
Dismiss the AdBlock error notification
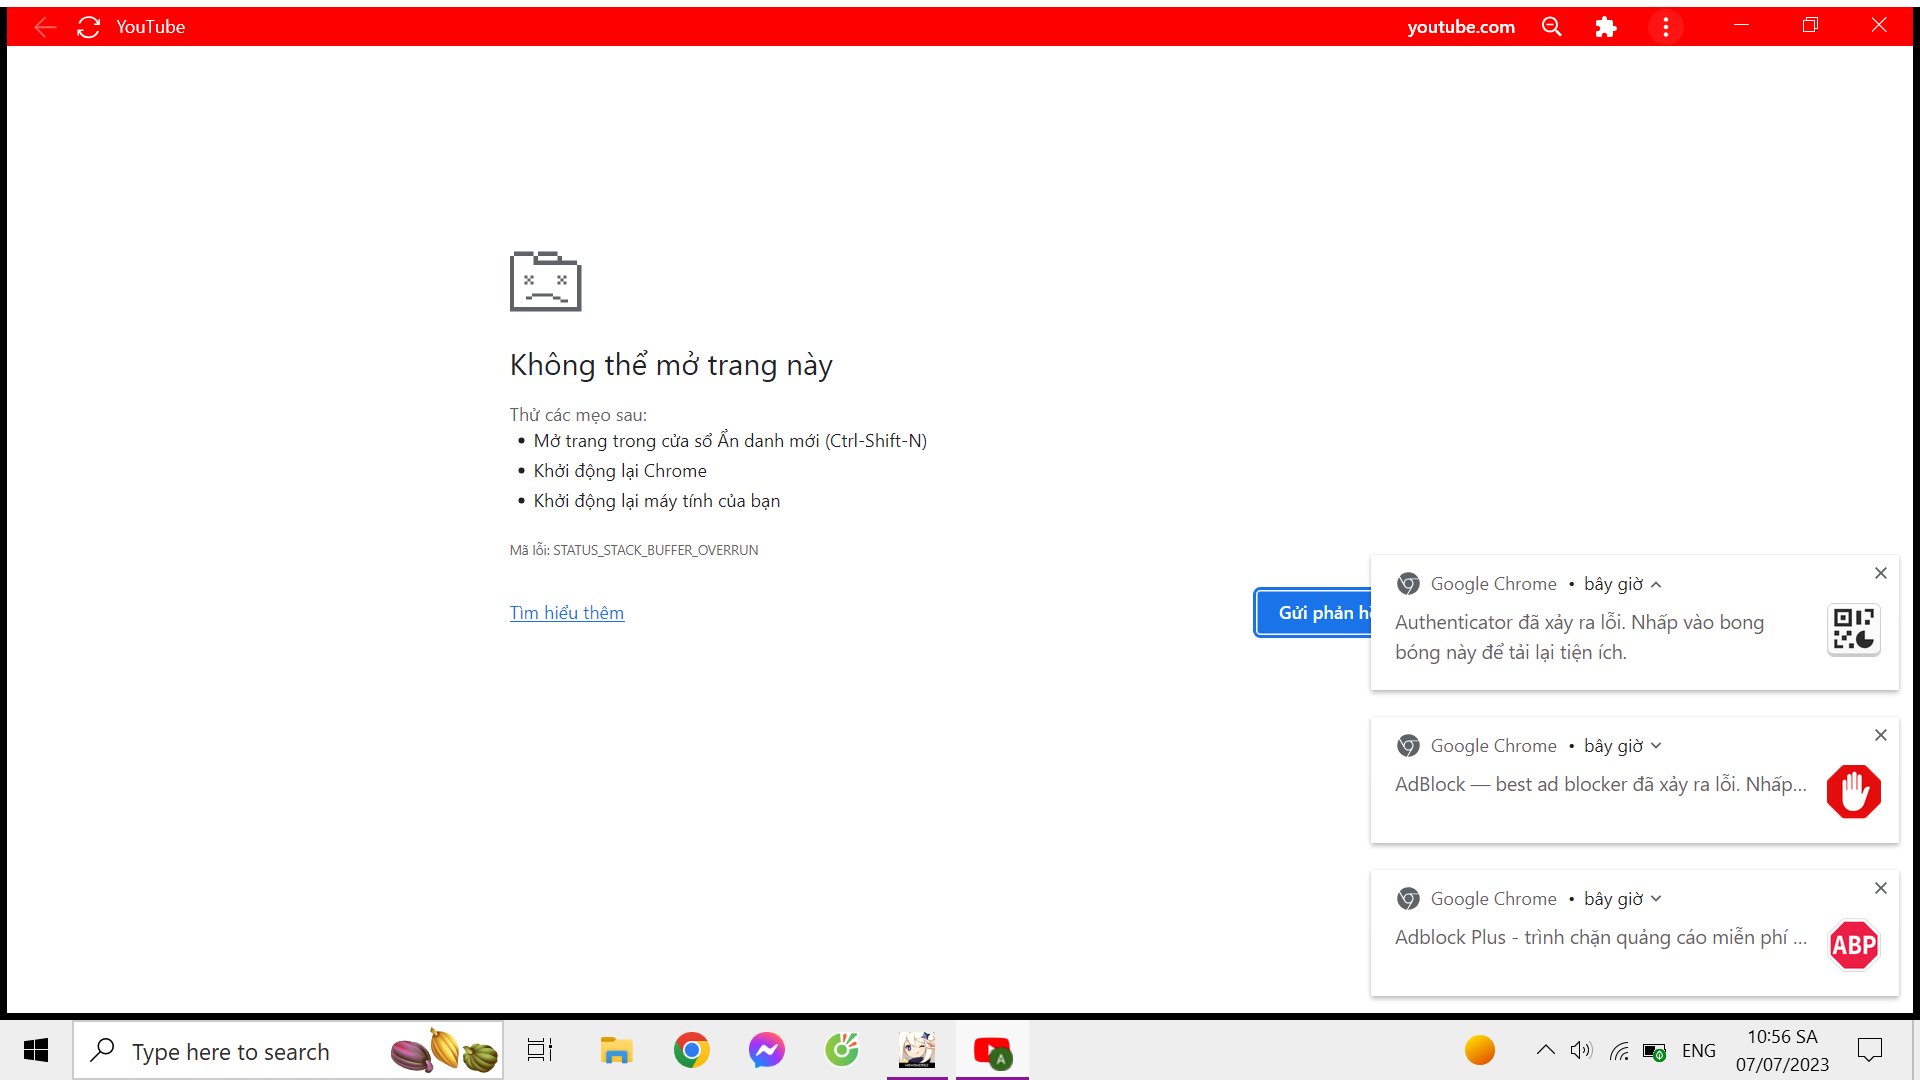1881,735
